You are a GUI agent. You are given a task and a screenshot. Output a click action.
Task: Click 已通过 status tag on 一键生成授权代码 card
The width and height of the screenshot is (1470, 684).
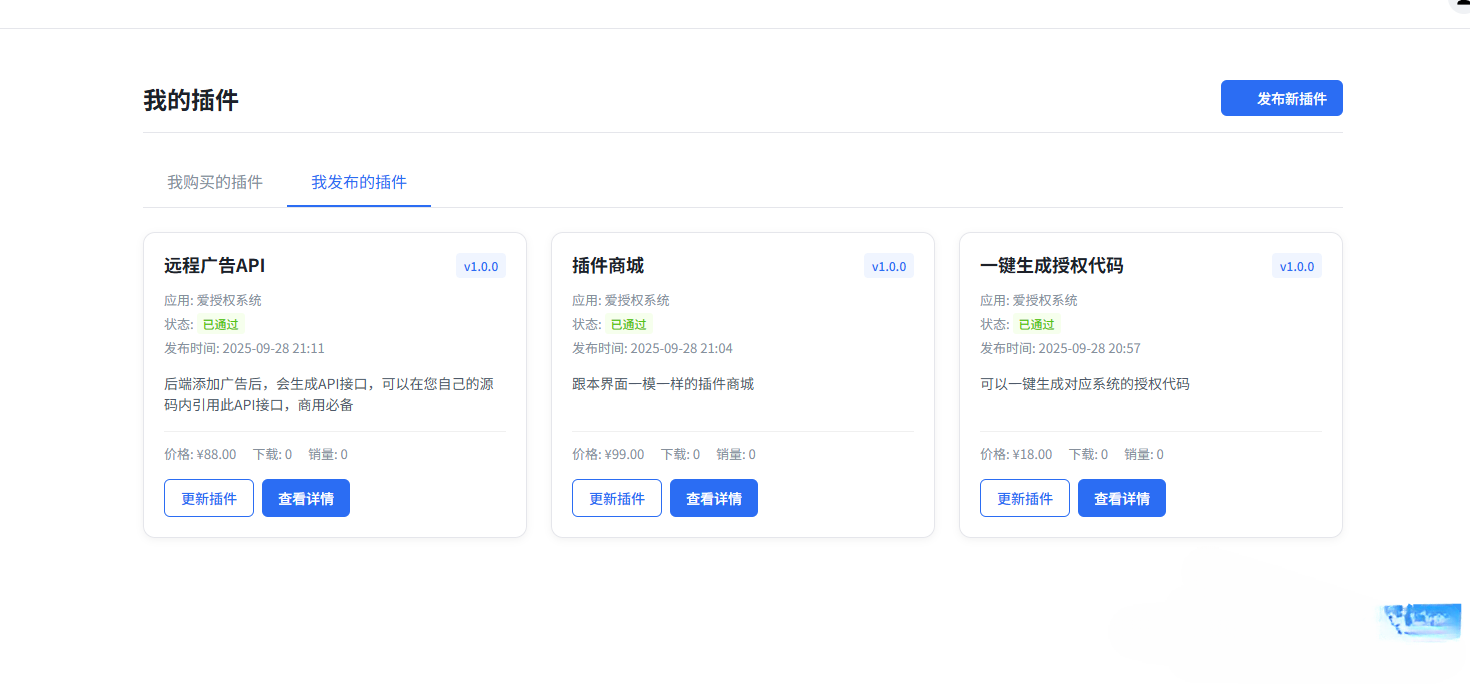1038,324
